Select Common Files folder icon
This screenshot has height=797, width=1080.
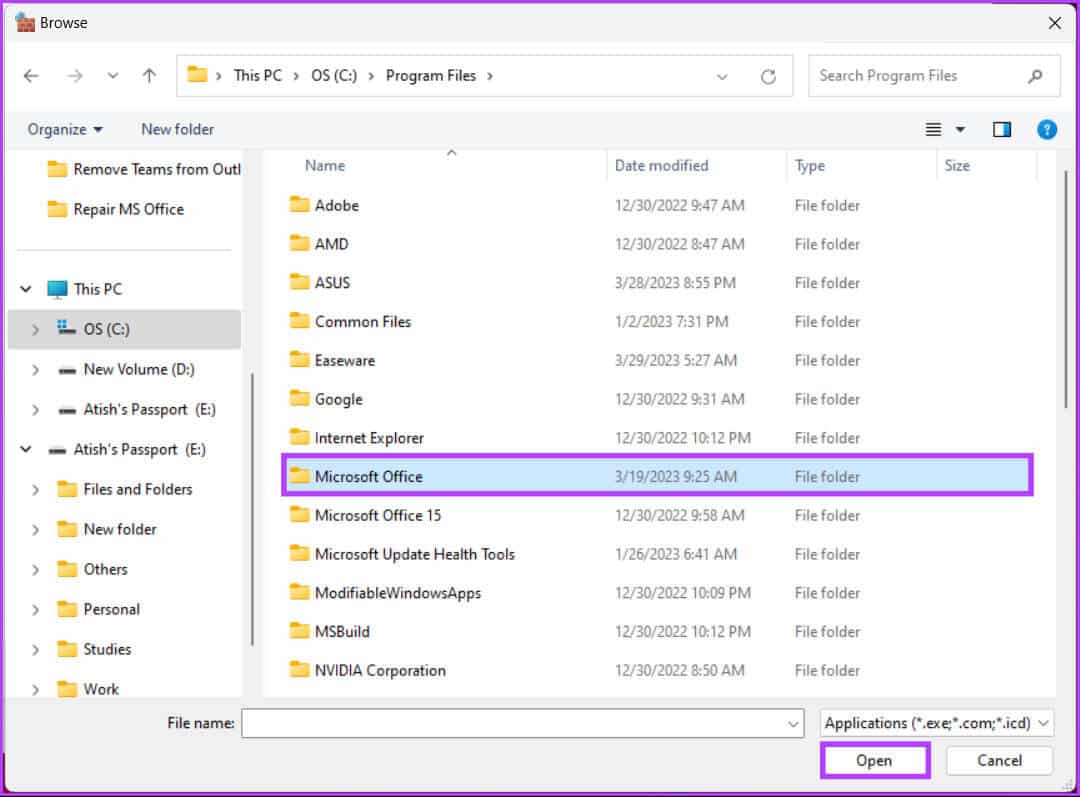coord(299,321)
